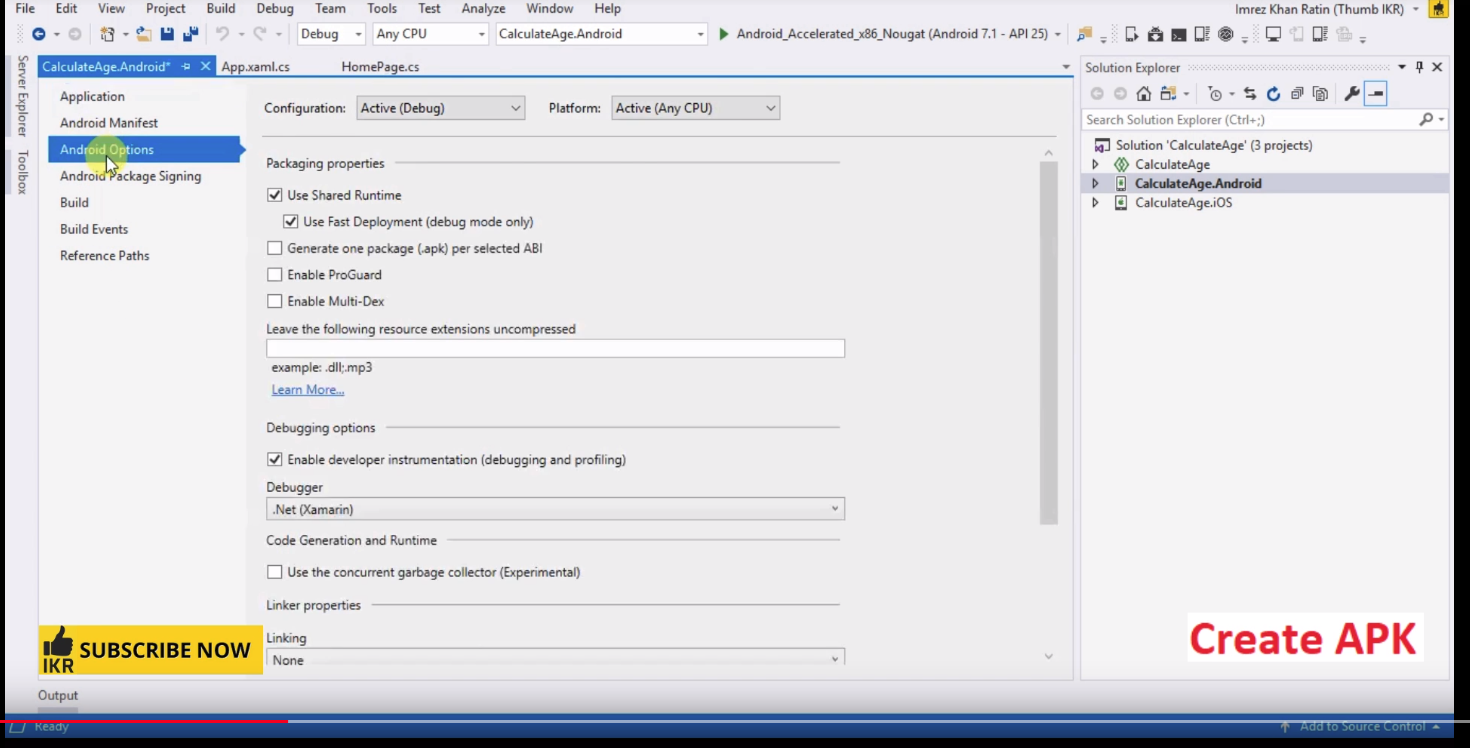Toggle the Preview Selected Items icon

1376,94
